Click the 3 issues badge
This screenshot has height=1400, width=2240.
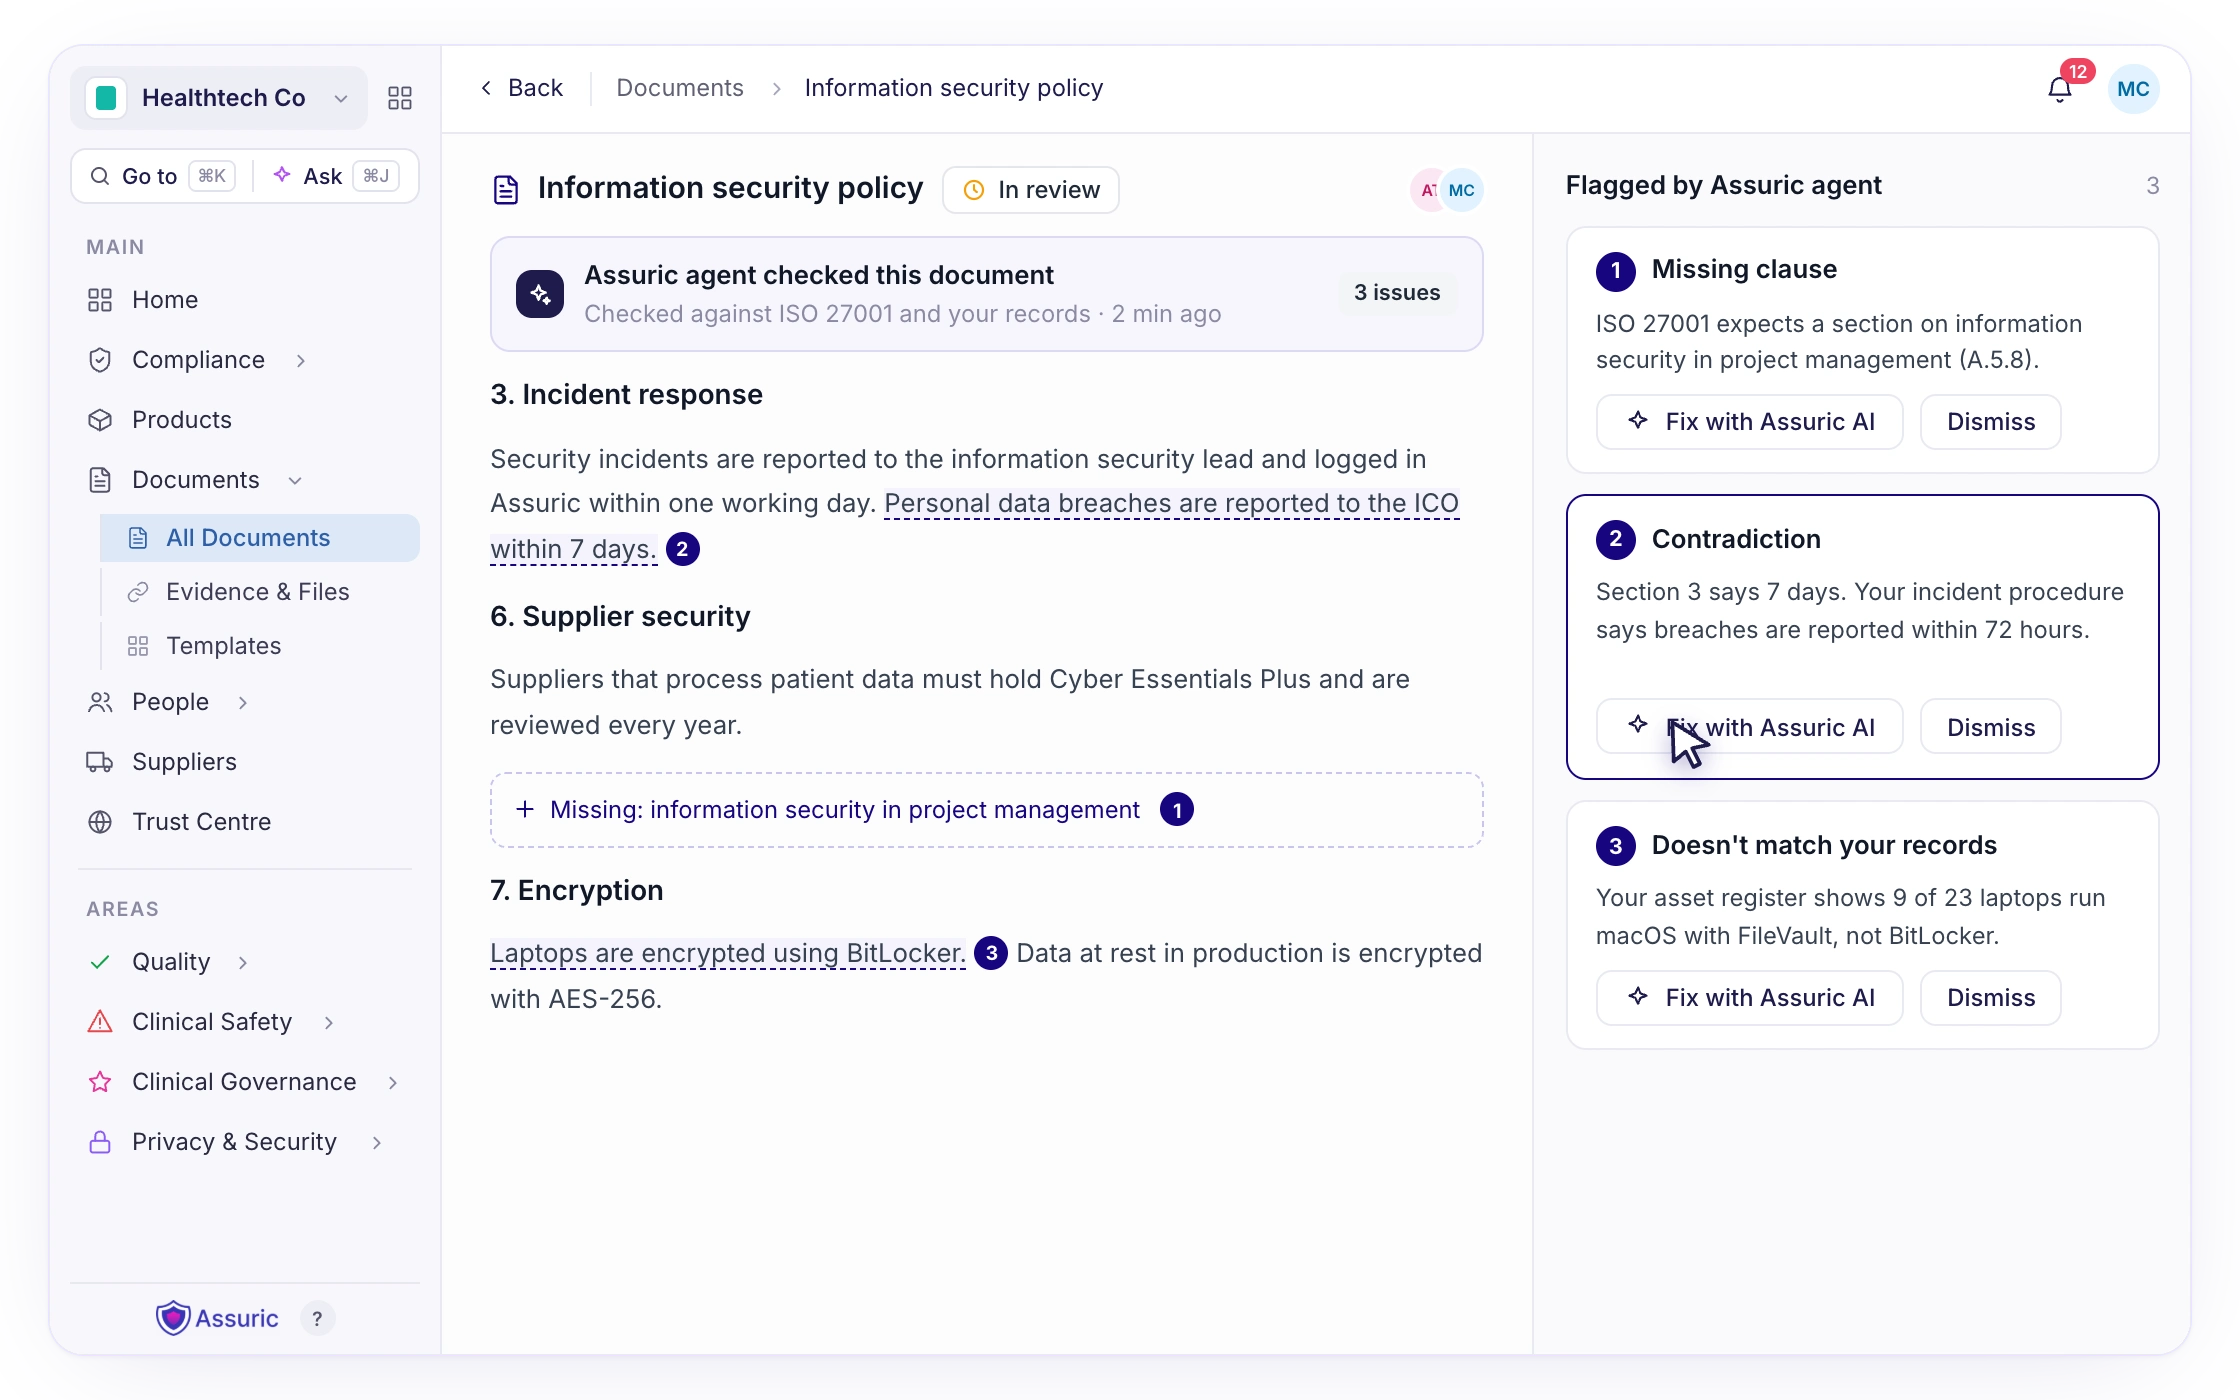point(1397,293)
